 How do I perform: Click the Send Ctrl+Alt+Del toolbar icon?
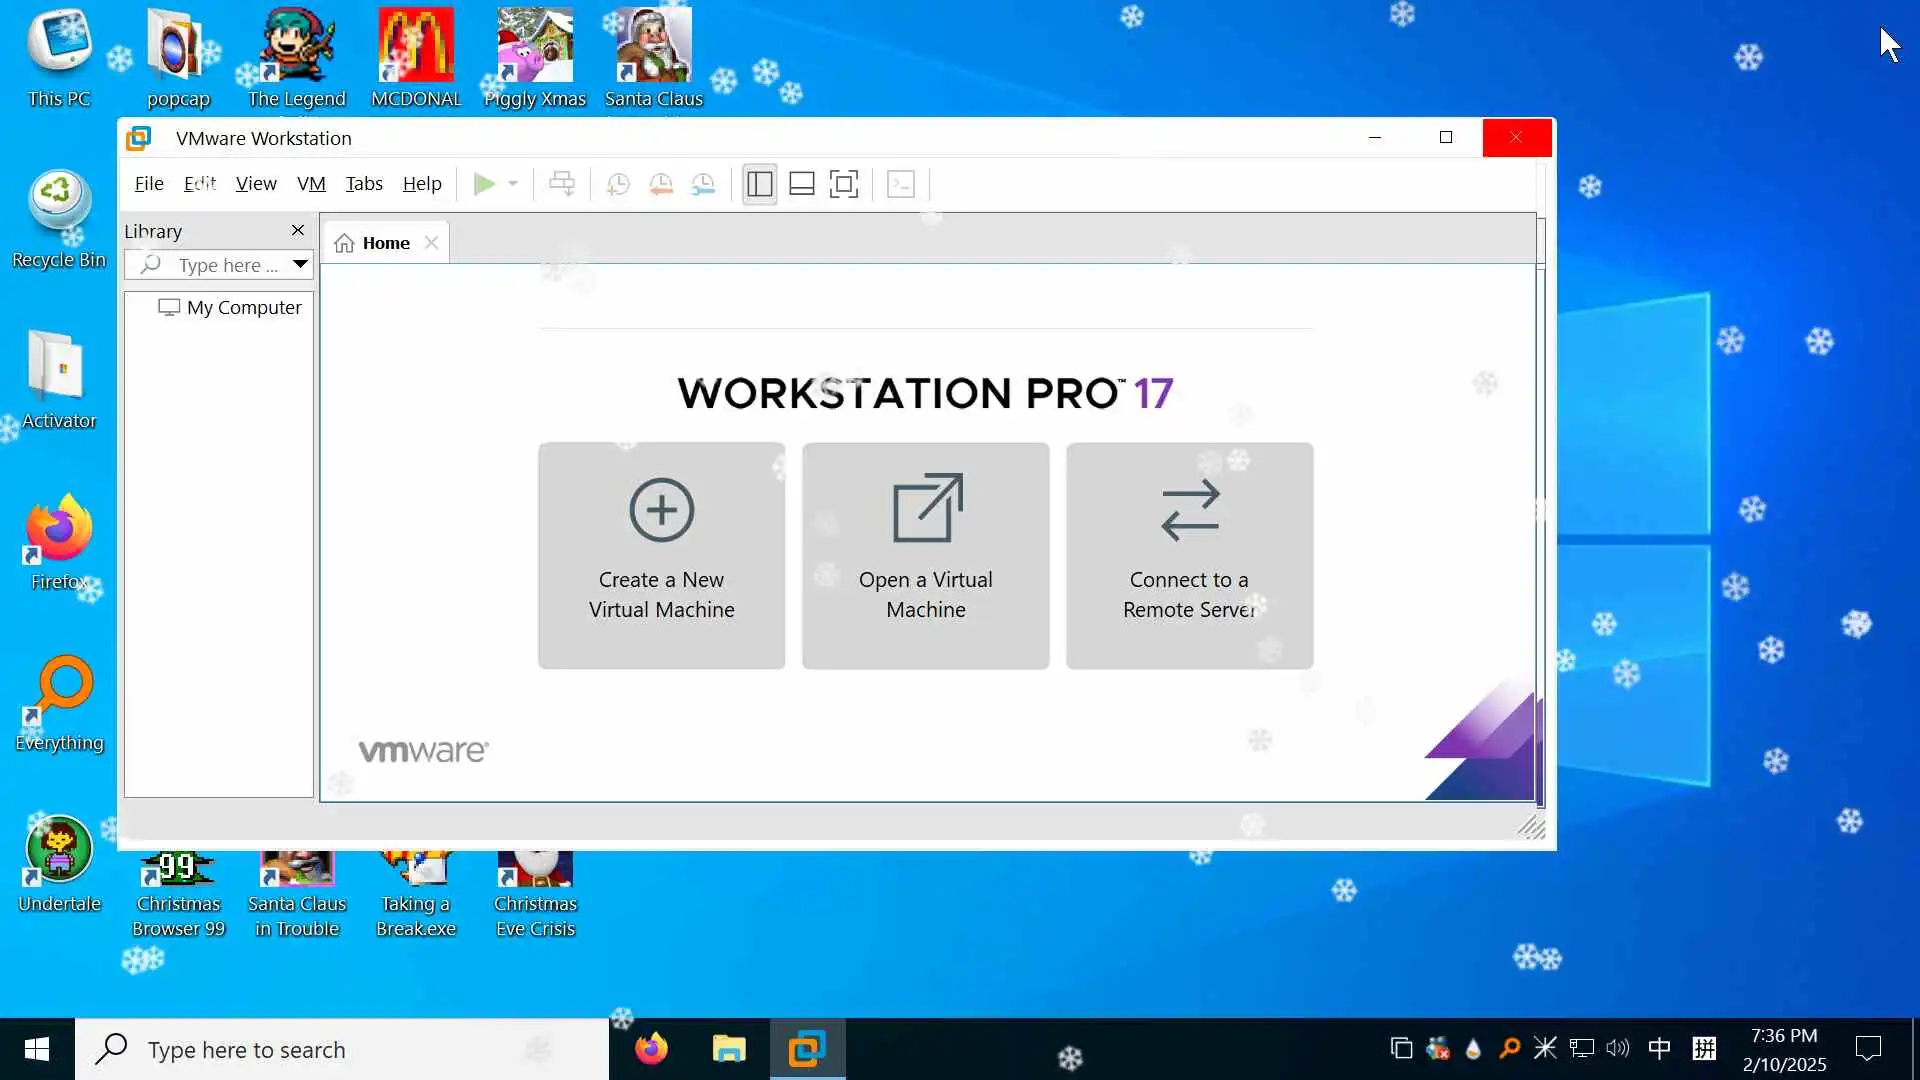562,184
